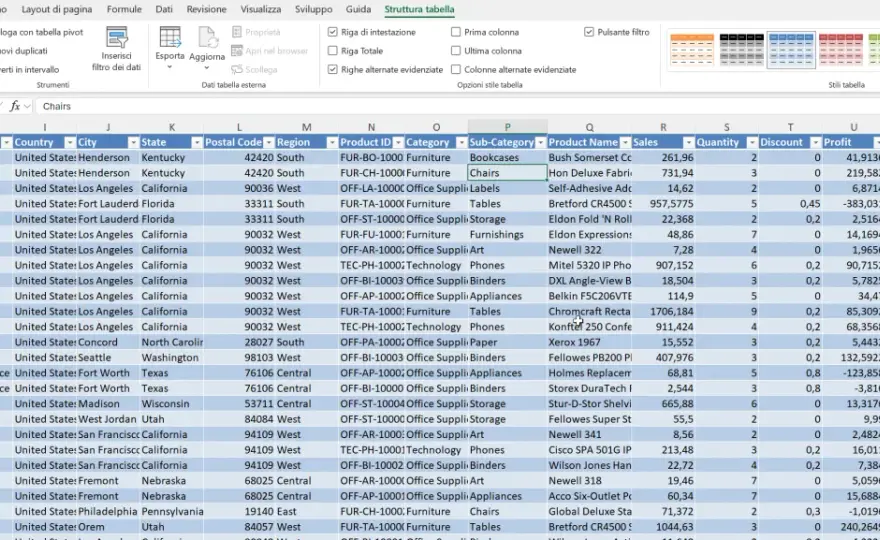Click the grayed Proprietà icon
The height and width of the screenshot is (540, 880).
point(237,32)
